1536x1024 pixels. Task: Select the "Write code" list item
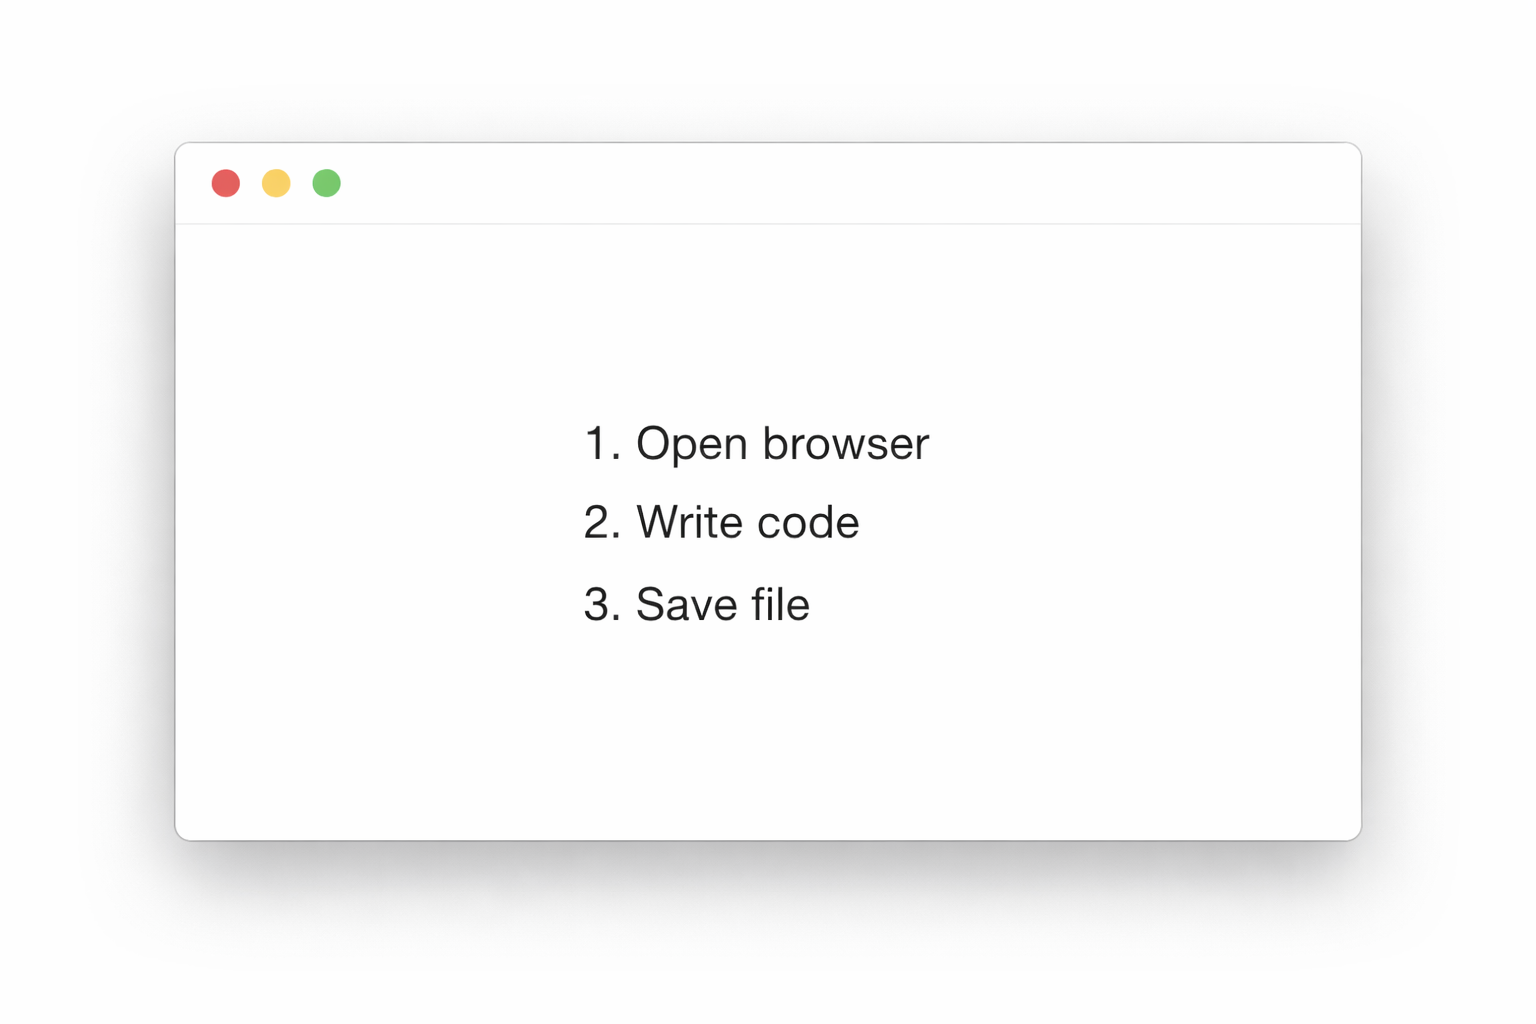click(747, 523)
